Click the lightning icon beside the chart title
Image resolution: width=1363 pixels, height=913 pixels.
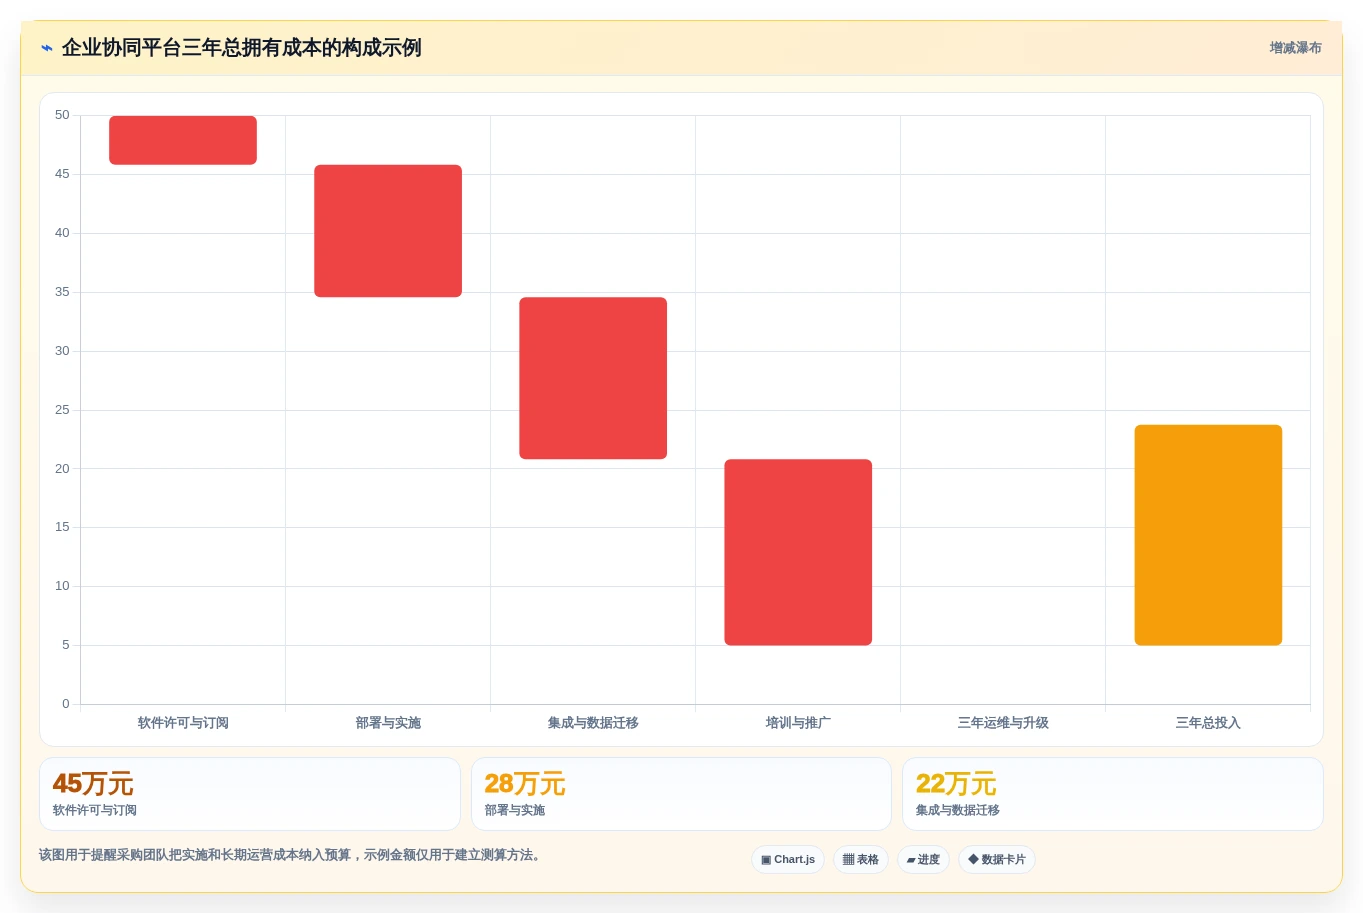click(47, 48)
